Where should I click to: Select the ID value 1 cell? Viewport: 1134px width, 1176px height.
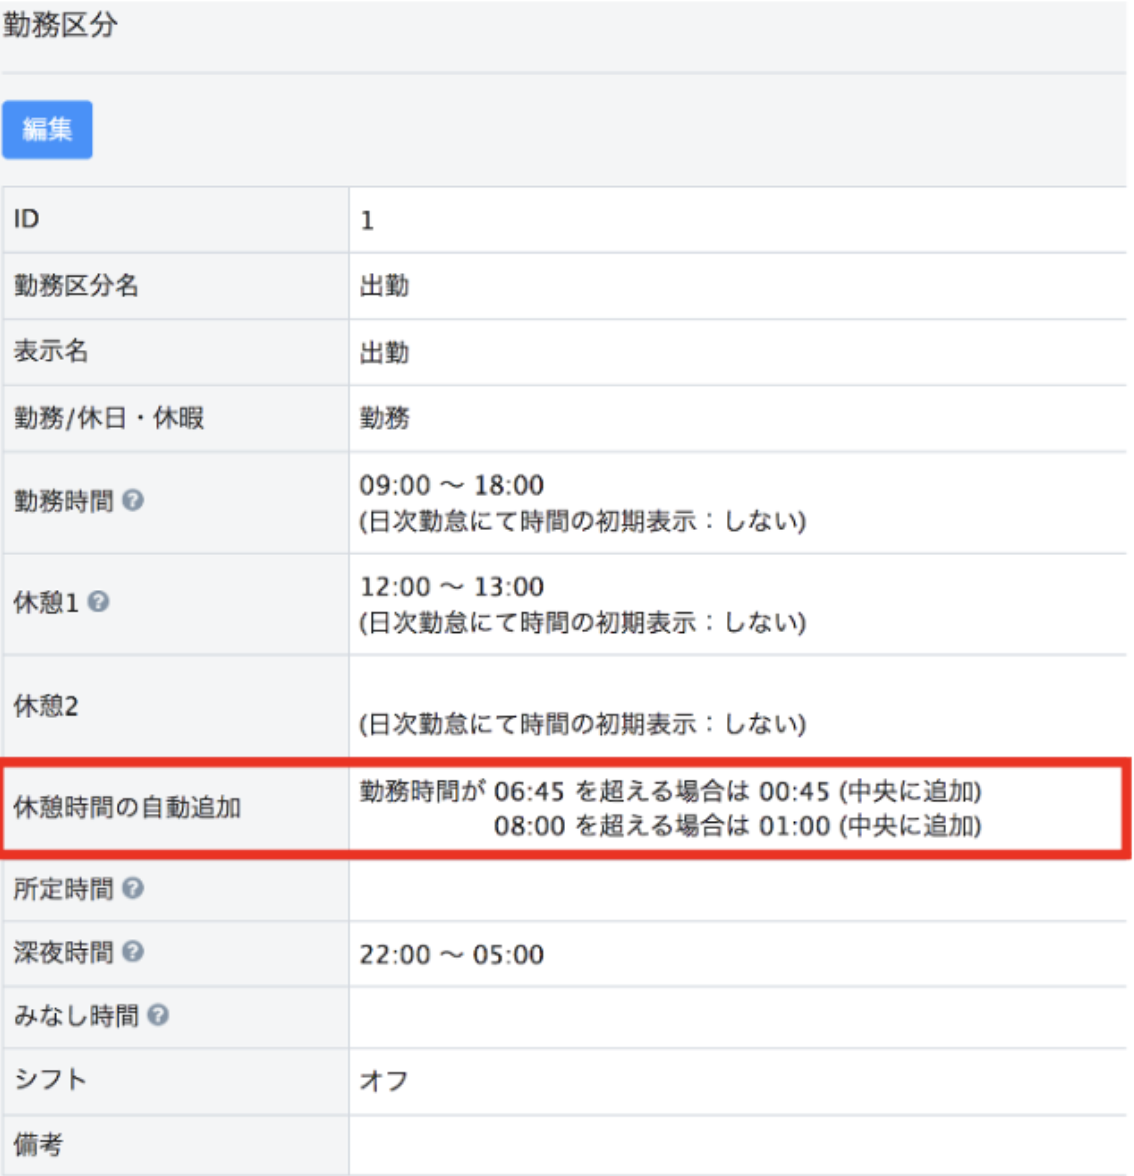[367, 221]
